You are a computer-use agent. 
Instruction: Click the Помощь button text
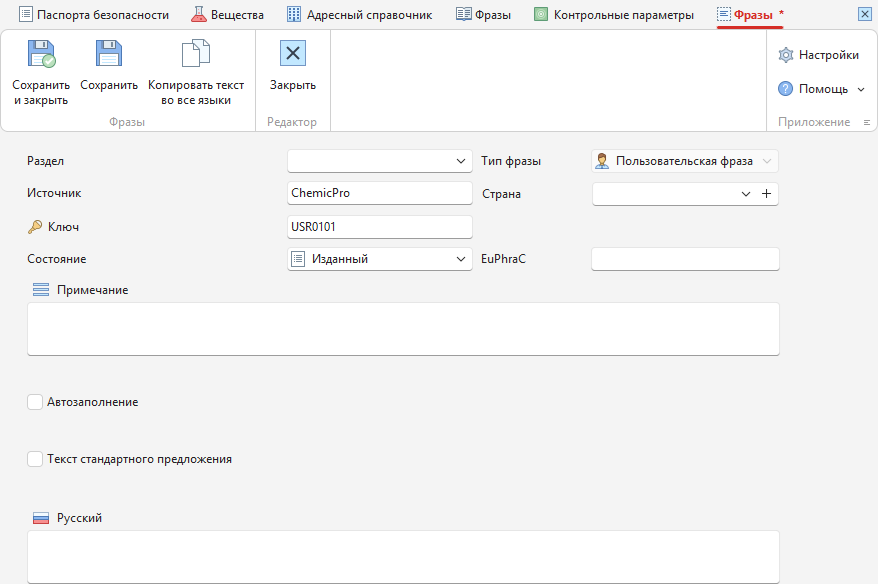pos(823,89)
